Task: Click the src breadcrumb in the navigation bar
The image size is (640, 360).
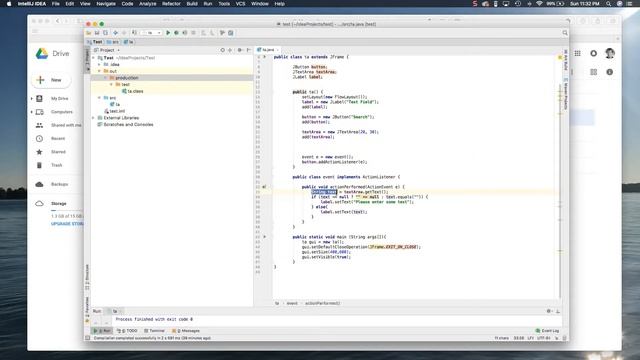Action: 113,42
